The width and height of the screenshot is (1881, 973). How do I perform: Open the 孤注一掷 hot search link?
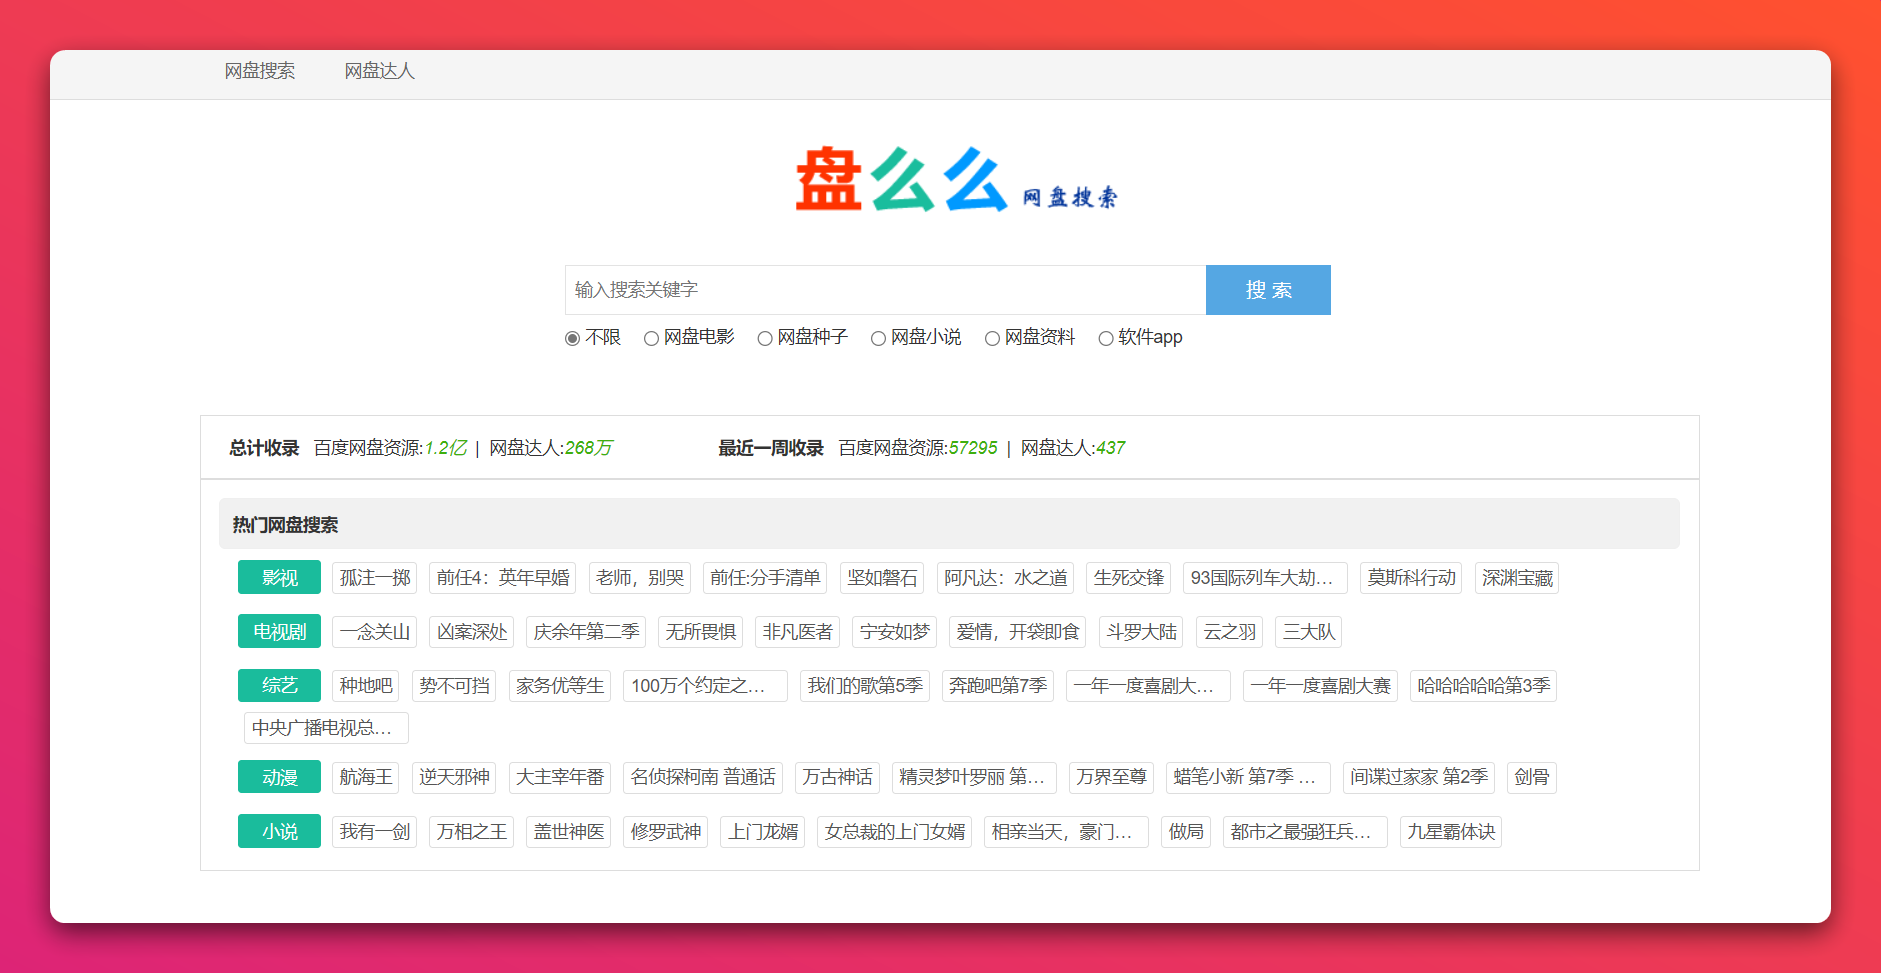(374, 578)
